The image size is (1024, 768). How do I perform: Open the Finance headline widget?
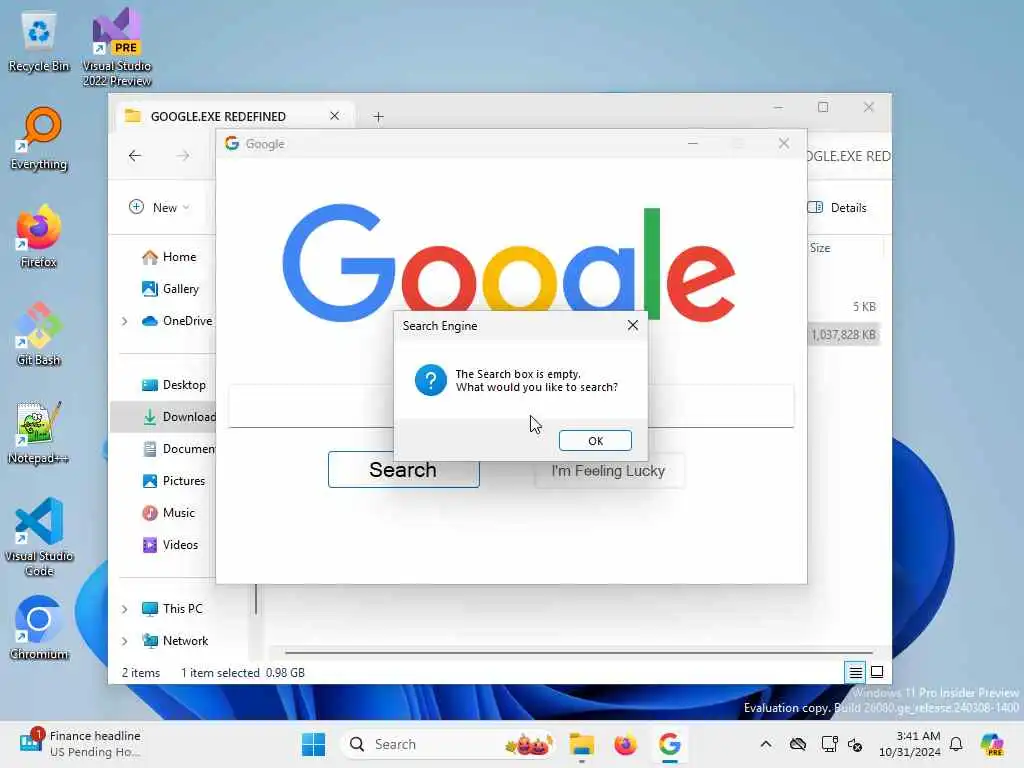point(82,744)
